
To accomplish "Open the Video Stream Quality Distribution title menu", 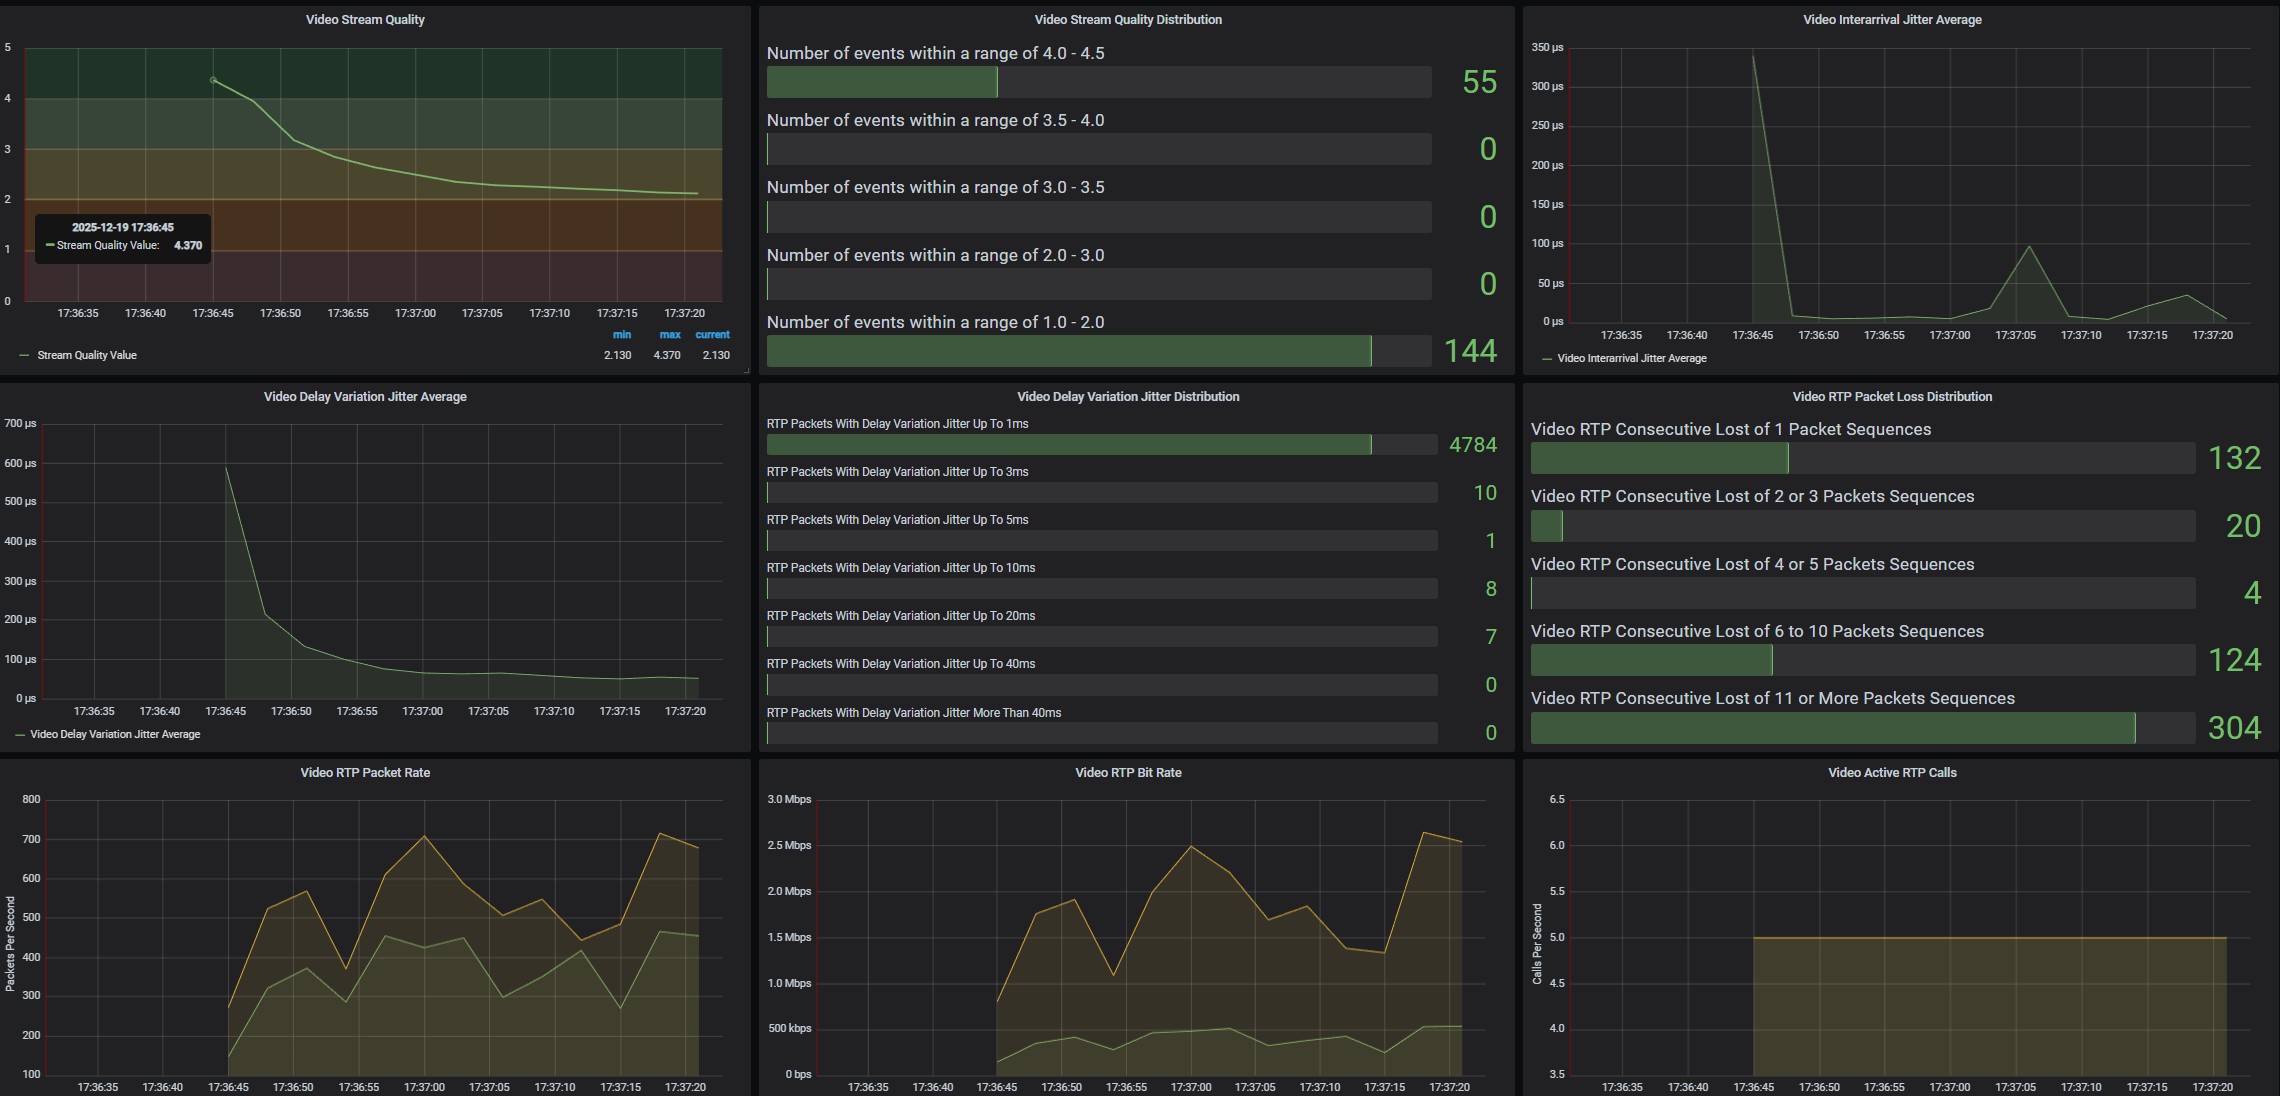I will pos(1127,20).
